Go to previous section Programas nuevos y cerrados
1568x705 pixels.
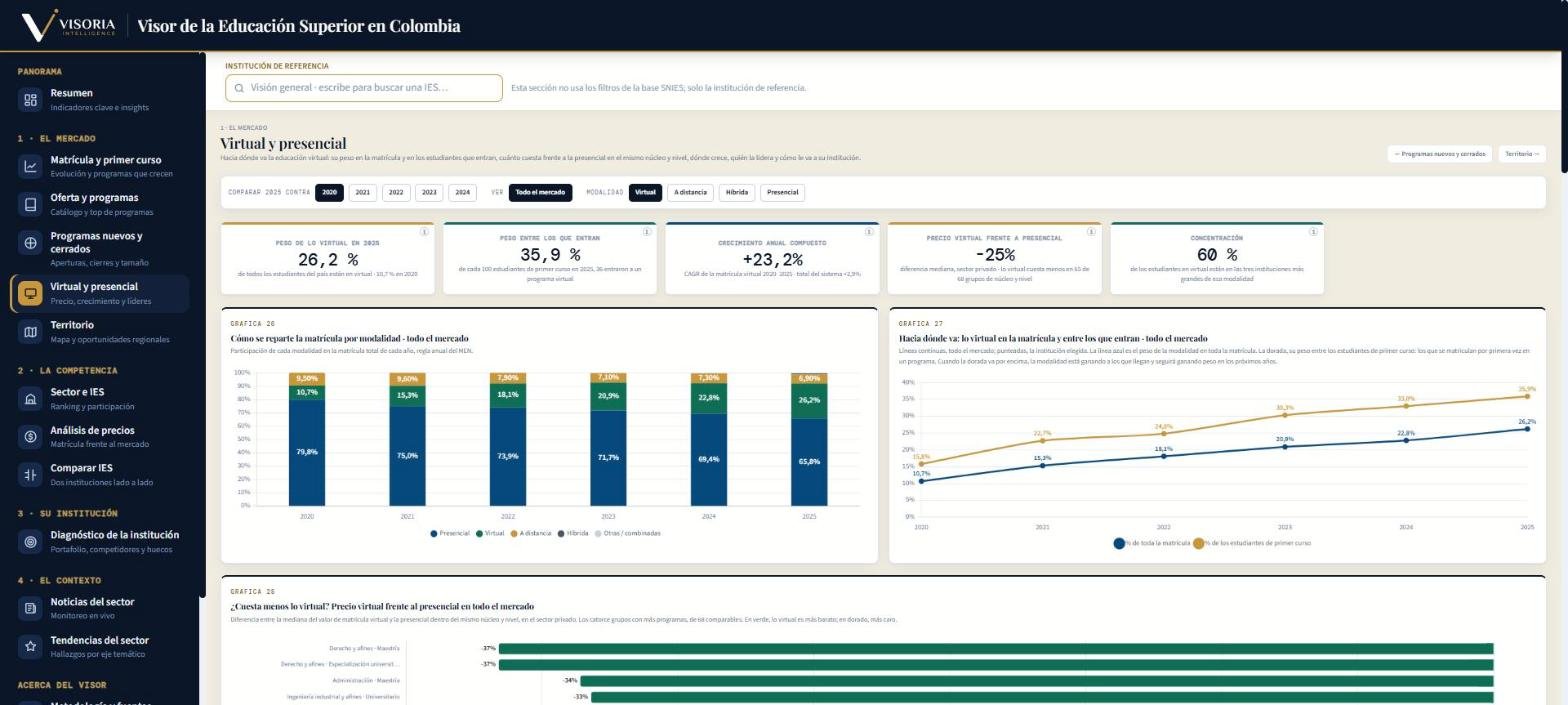(1440, 154)
